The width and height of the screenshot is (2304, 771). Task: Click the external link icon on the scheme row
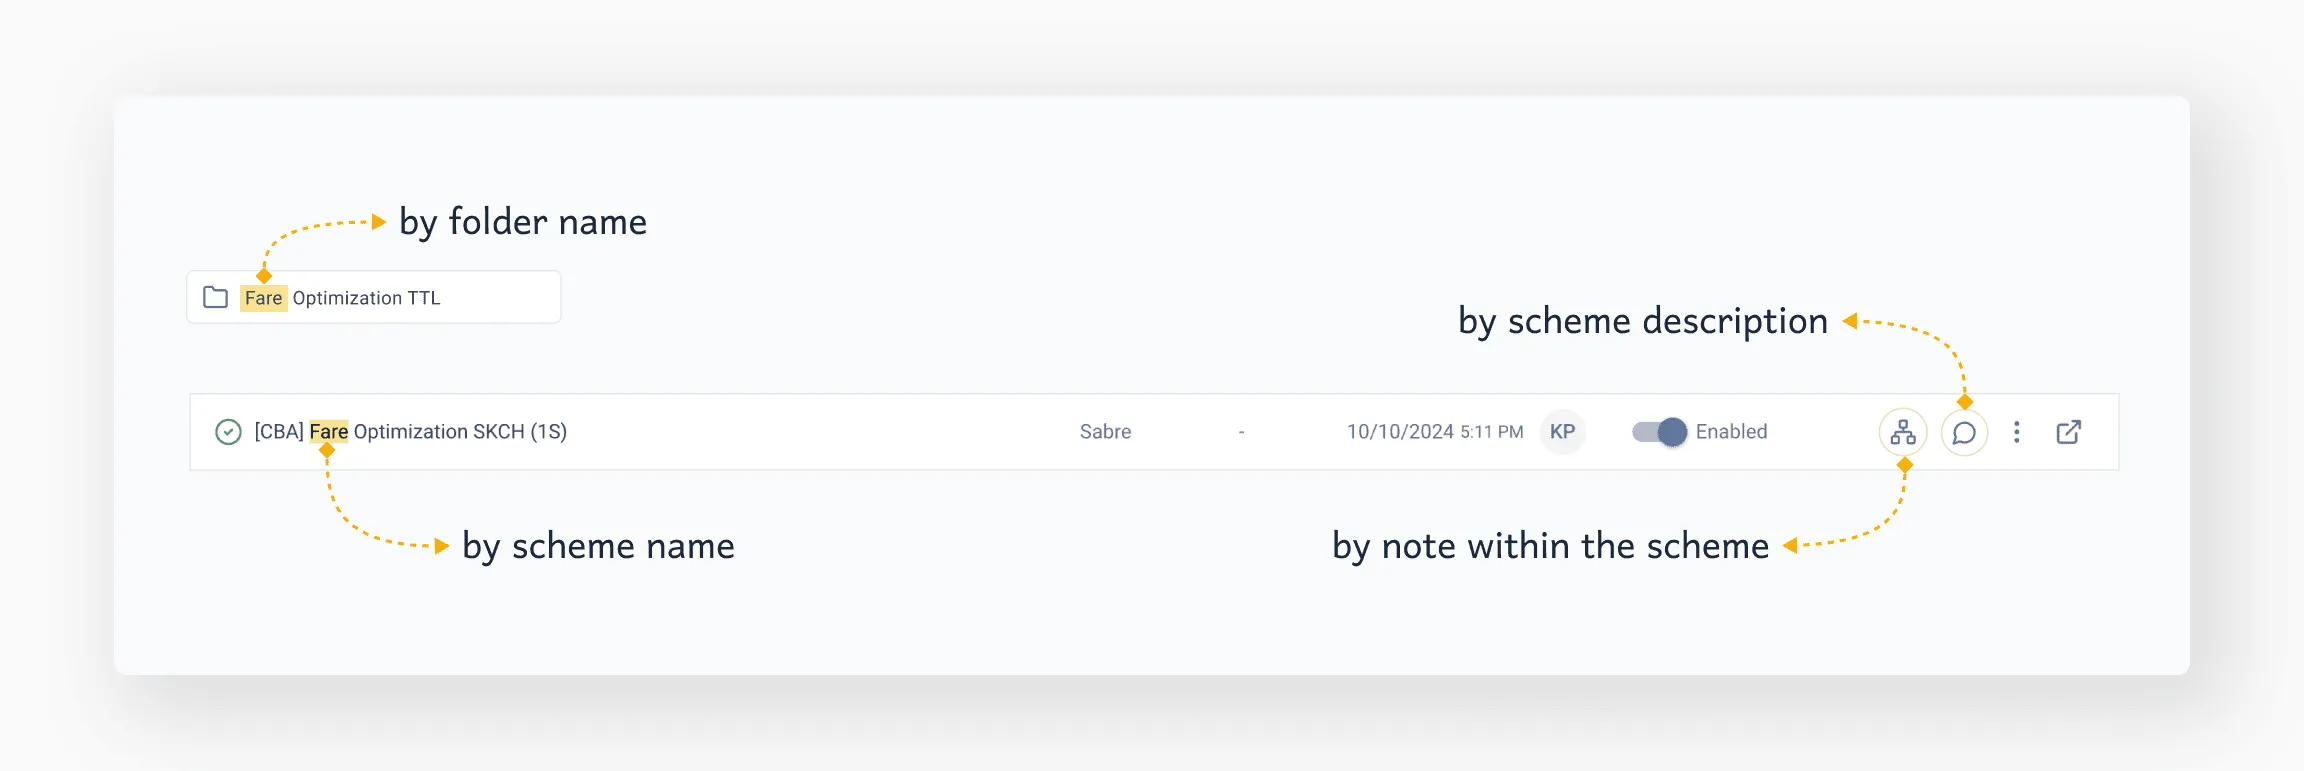coord(2068,431)
